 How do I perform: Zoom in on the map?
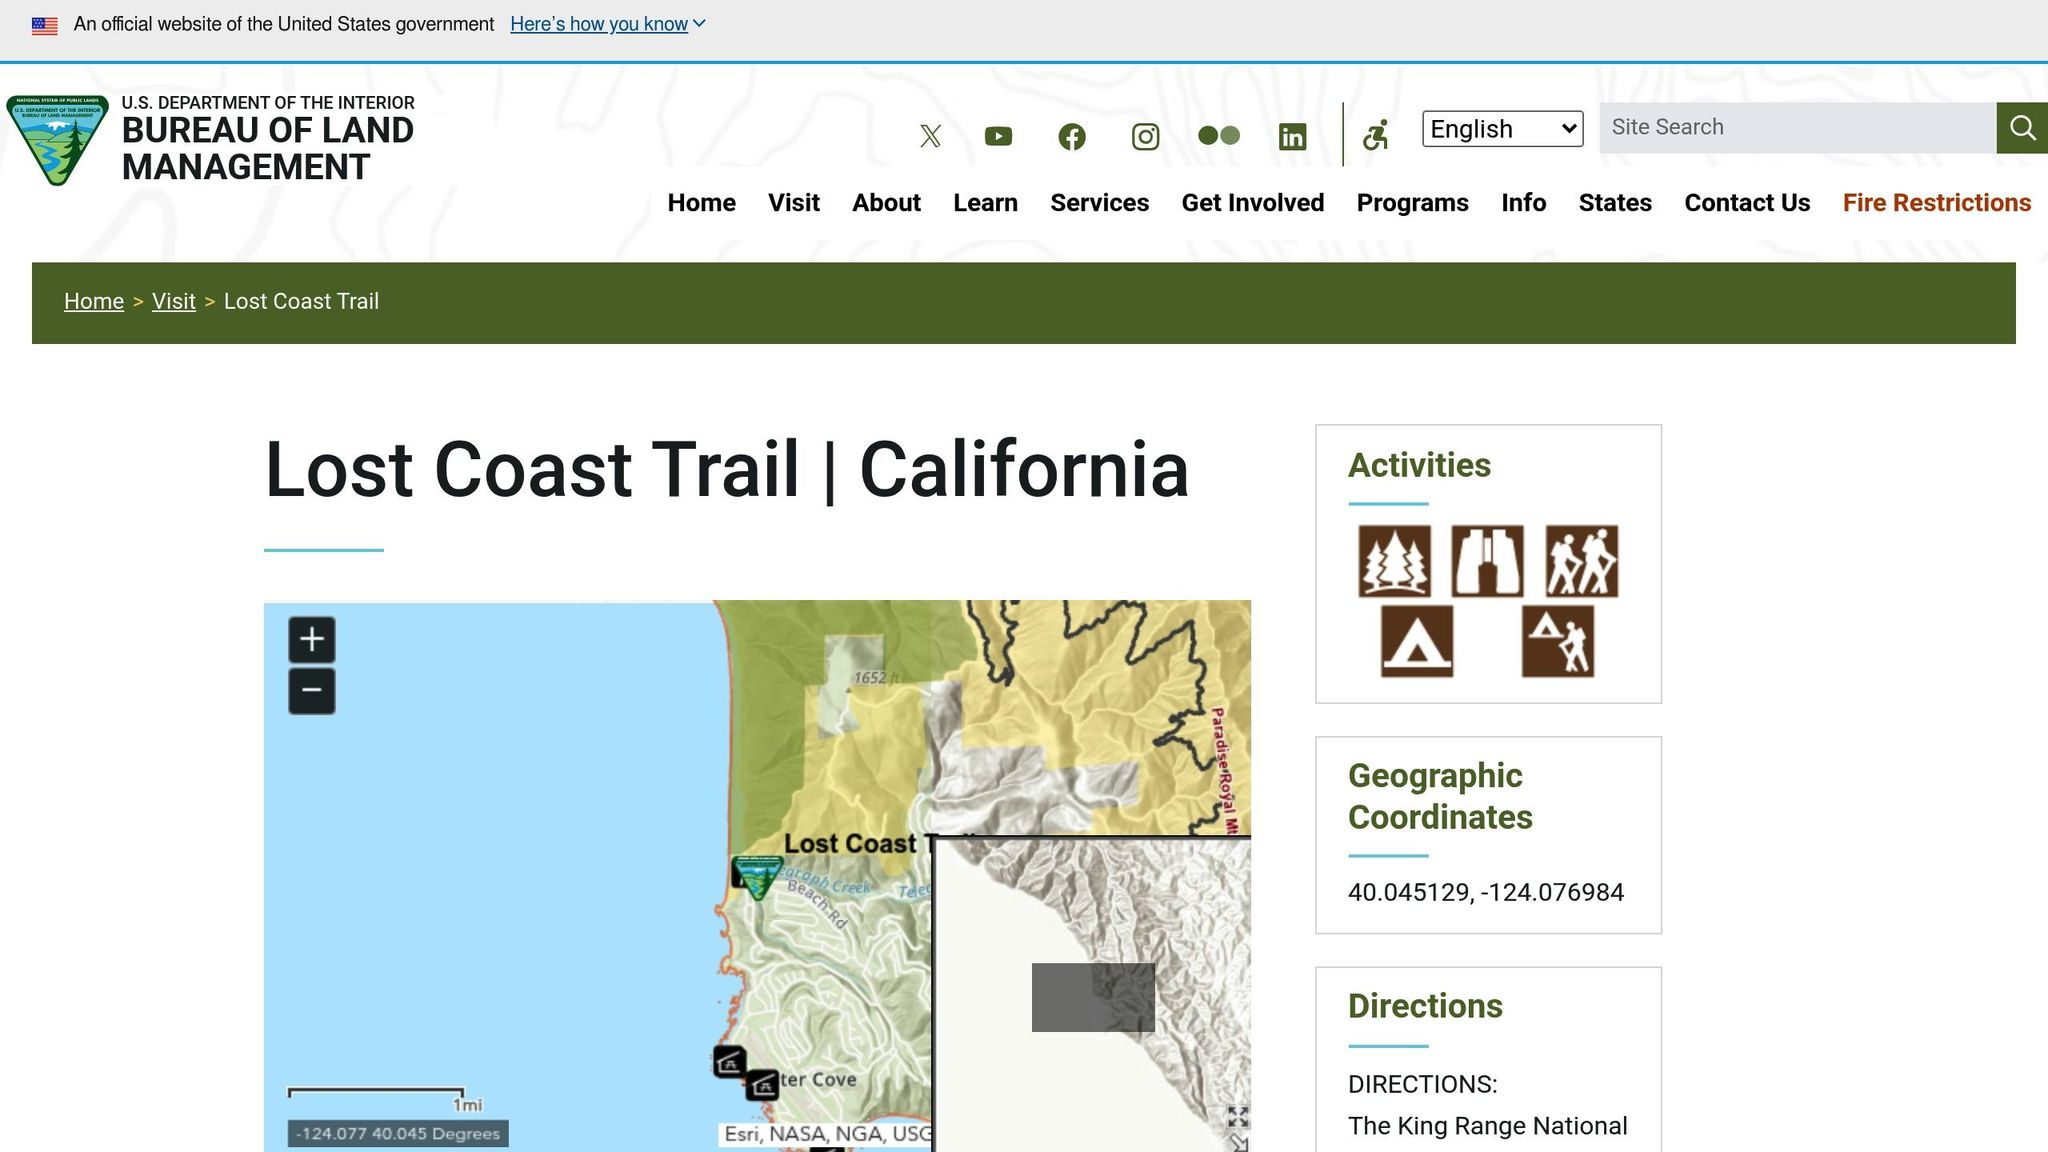coord(312,639)
